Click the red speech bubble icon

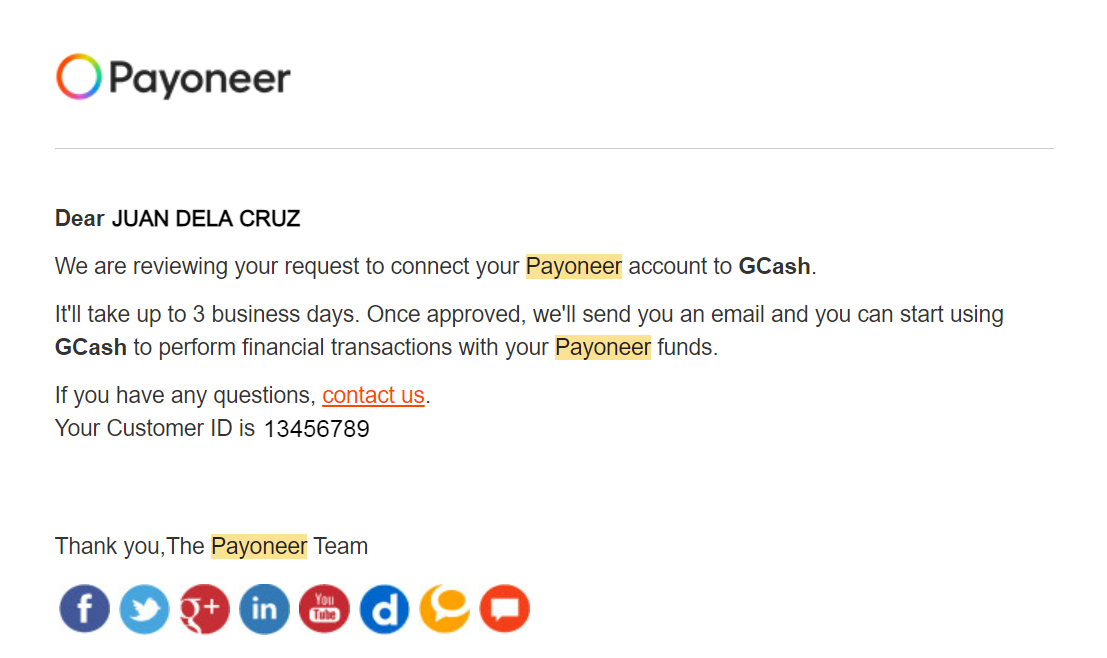click(x=505, y=609)
